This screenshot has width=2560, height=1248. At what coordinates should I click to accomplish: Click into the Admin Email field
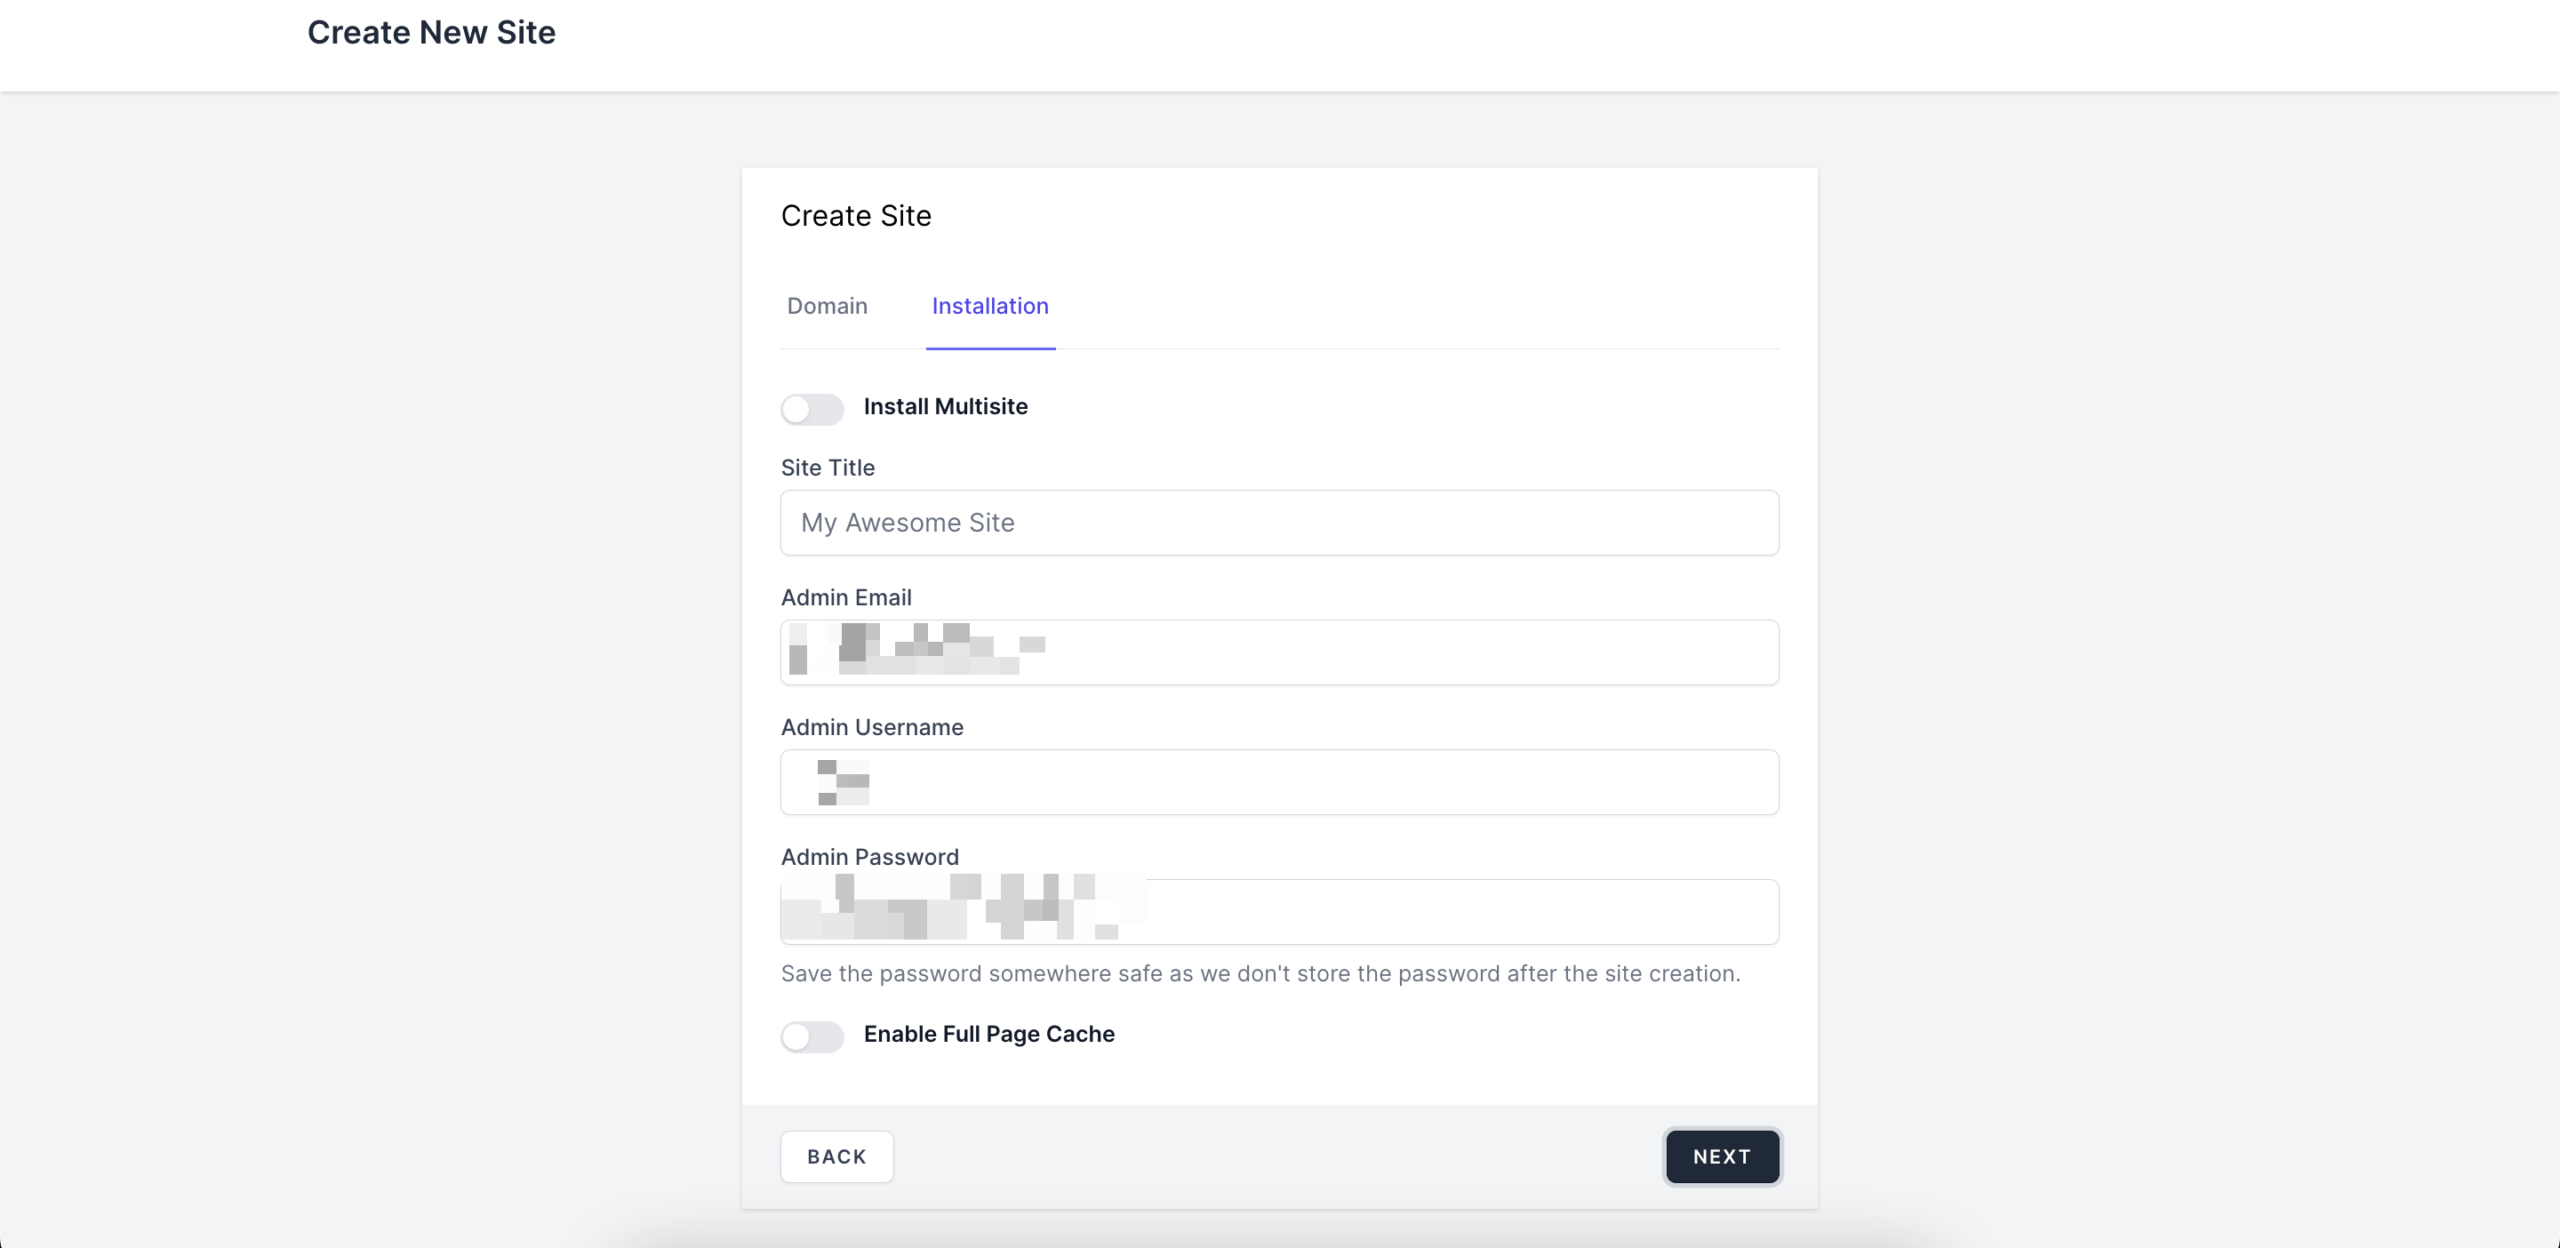click(x=1279, y=652)
